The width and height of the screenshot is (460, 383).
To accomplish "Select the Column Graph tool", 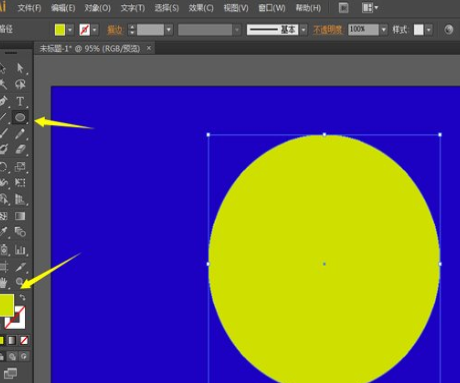I will coord(20,249).
